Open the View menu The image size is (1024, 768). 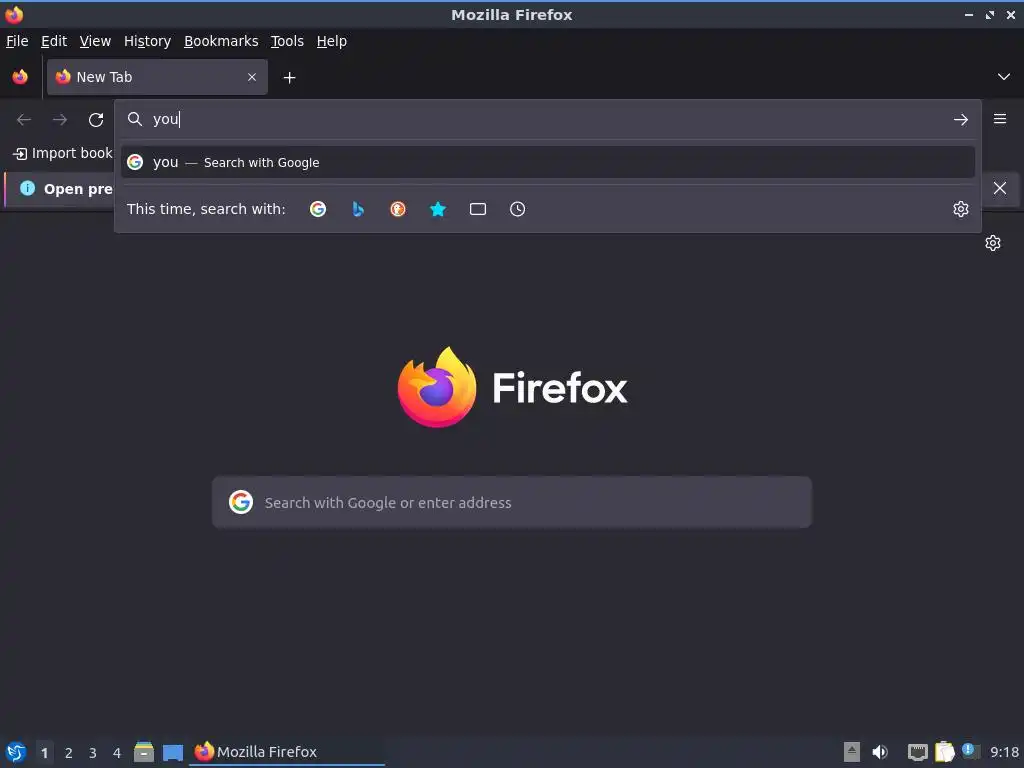pos(95,41)
